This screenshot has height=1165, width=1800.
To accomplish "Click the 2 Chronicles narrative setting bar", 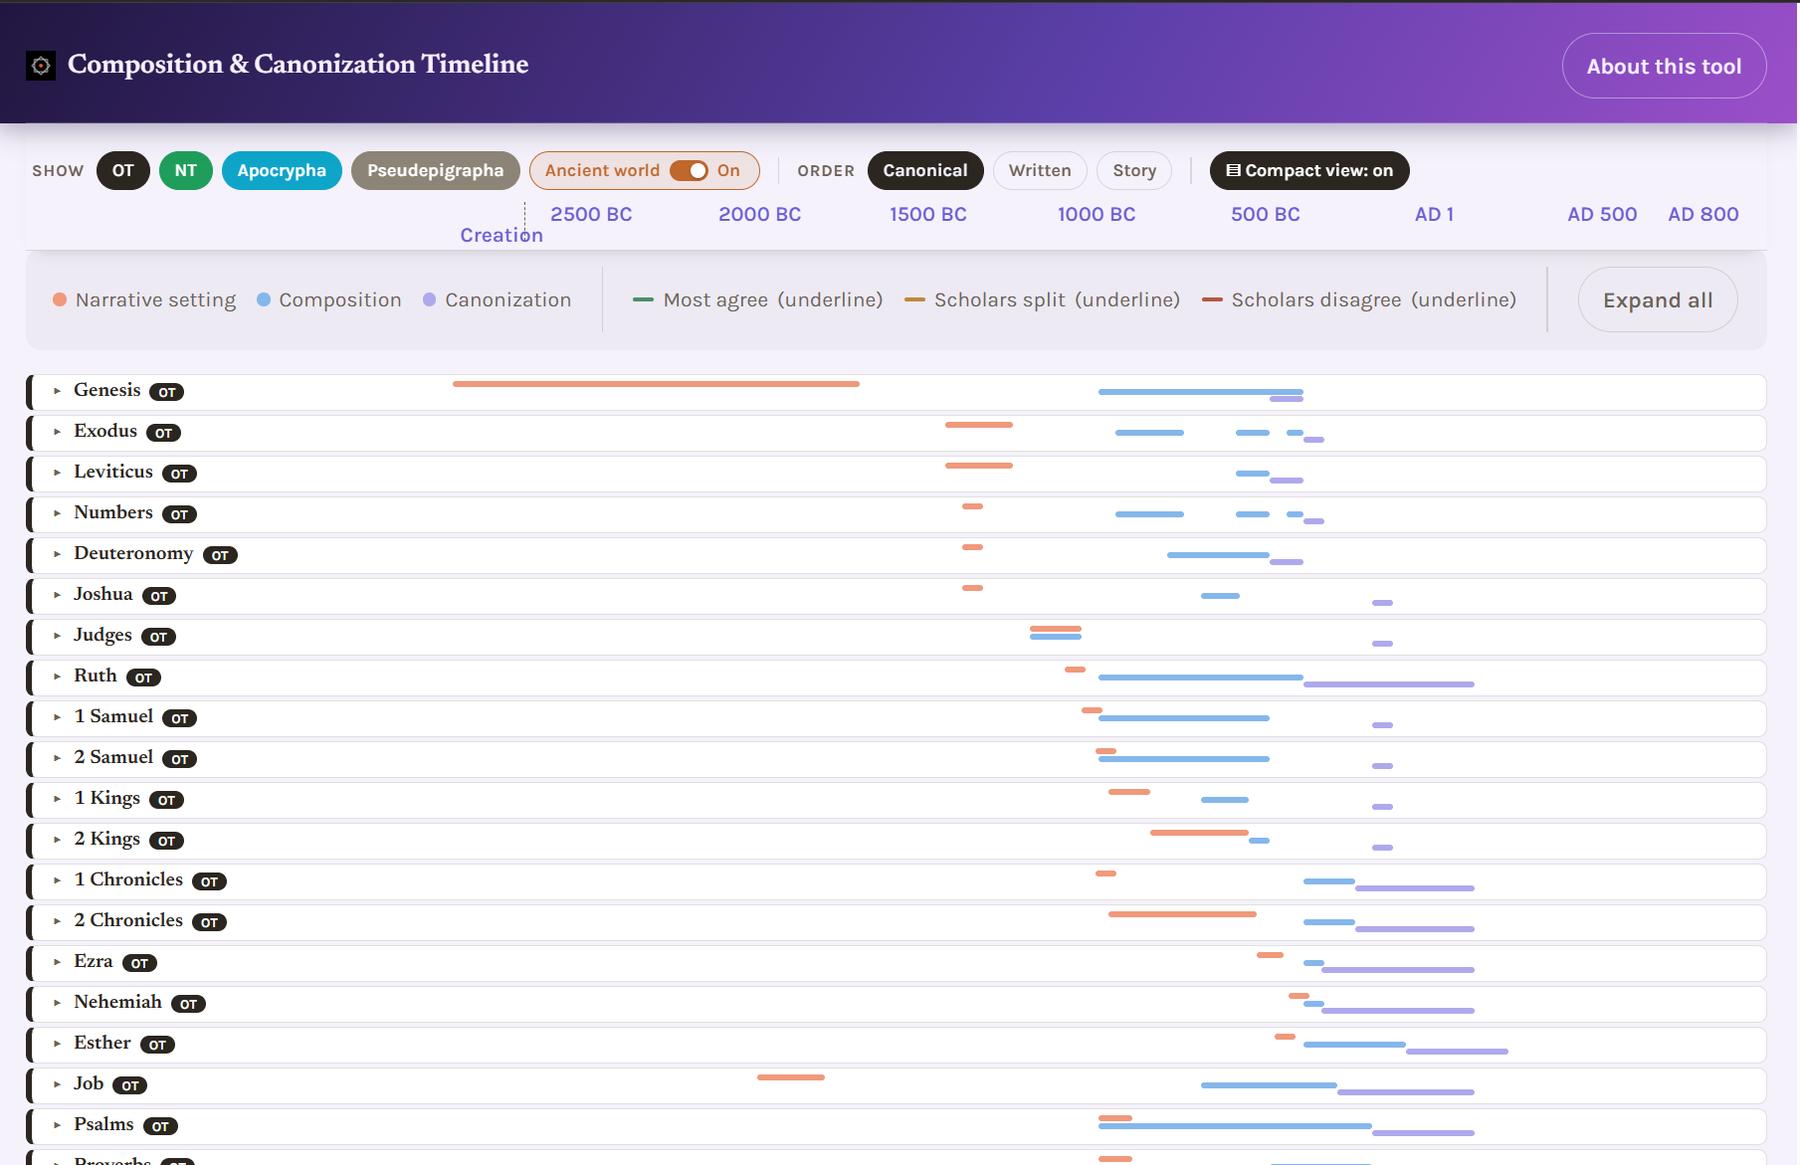I will [1182, 914].
